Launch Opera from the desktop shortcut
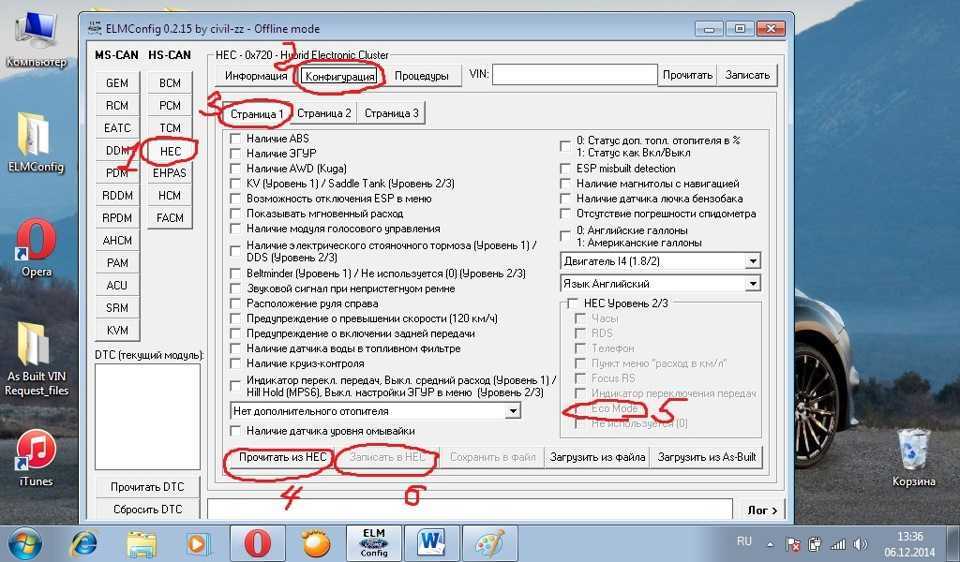This screenshot has width=960, height=562. click(x=36, y=248)
